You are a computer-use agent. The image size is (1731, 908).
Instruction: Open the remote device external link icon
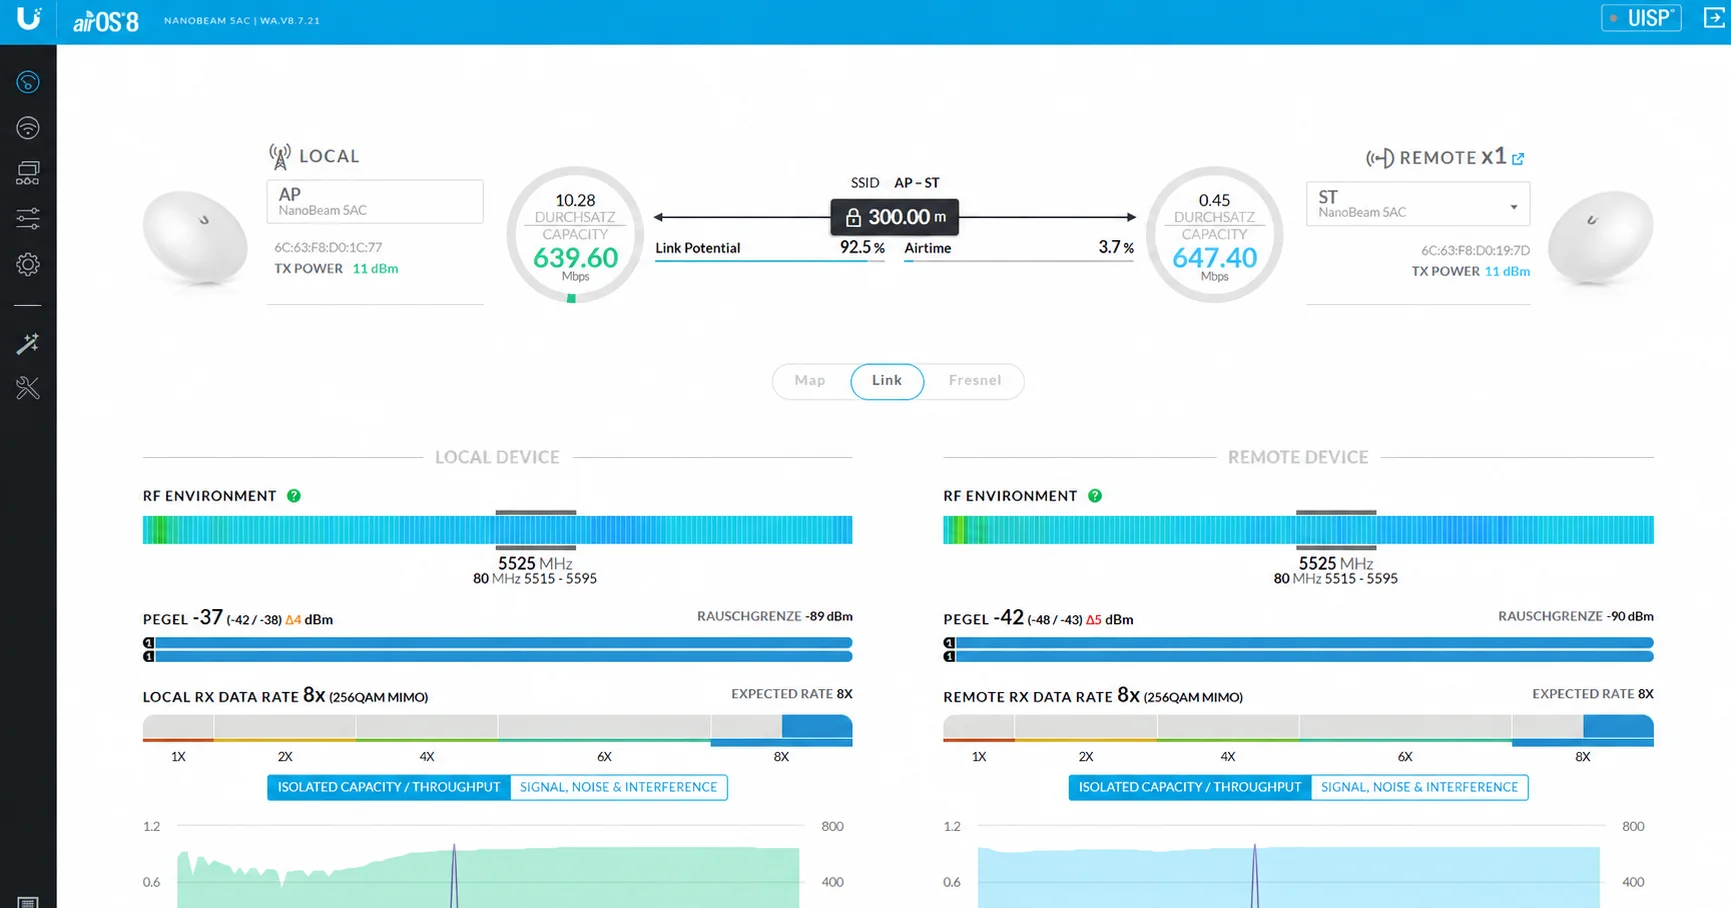[x=1518, y=159]
